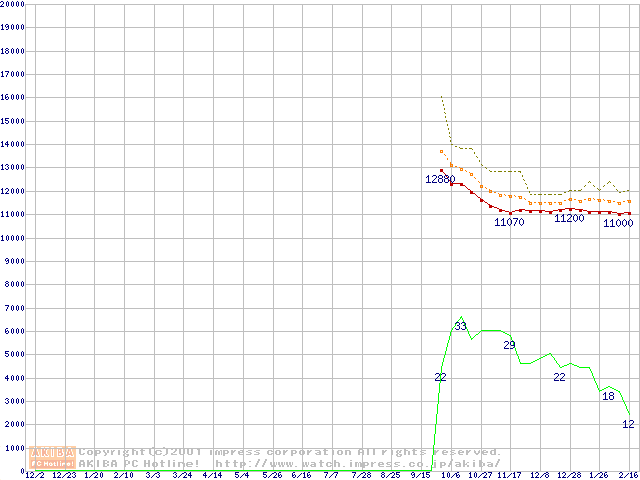The width and height of the screenshot is (640, 480).
Task: Select the 18 count label on green line
Action: tap(608, 396)
